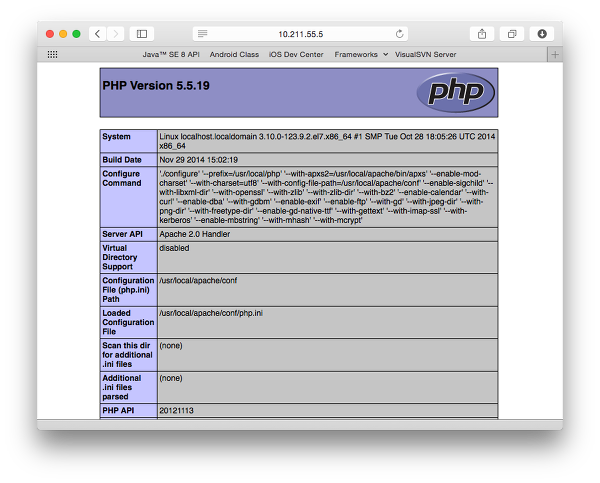Click the Server API label
Screen dimensions: 600x483
(x=122, y=234)
